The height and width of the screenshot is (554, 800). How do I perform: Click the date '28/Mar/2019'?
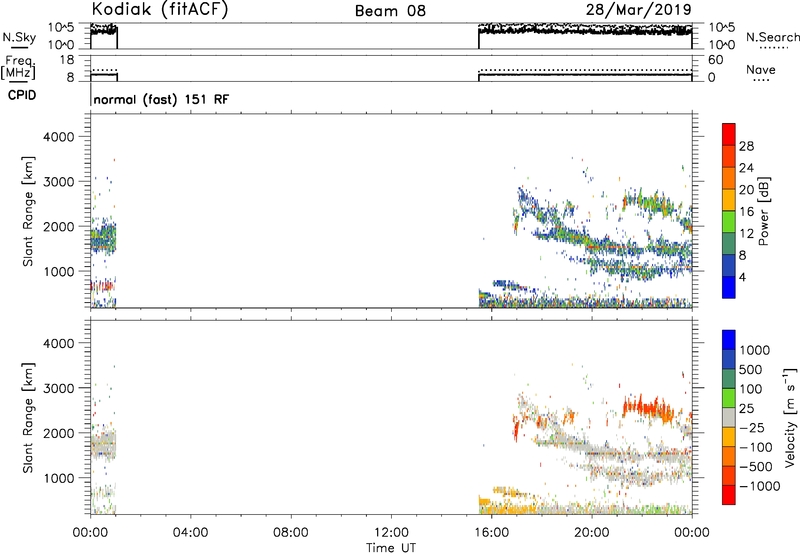[639, 9]
